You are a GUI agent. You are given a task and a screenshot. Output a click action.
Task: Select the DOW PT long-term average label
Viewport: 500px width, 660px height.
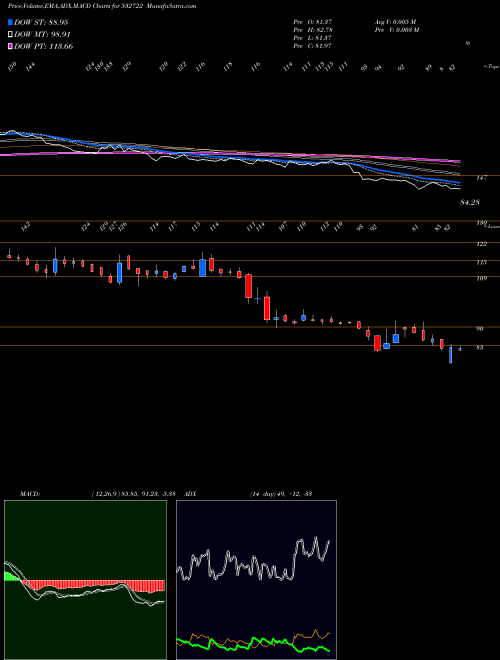(x=44, y=46)
